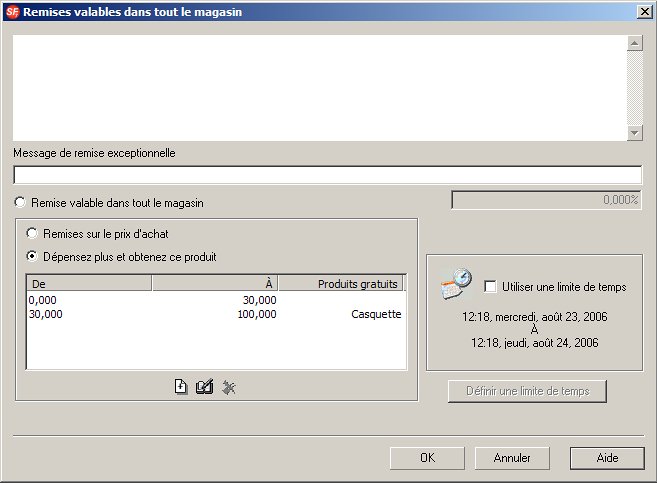Click 'Définir une limite de temps' button

coord(527,390)
